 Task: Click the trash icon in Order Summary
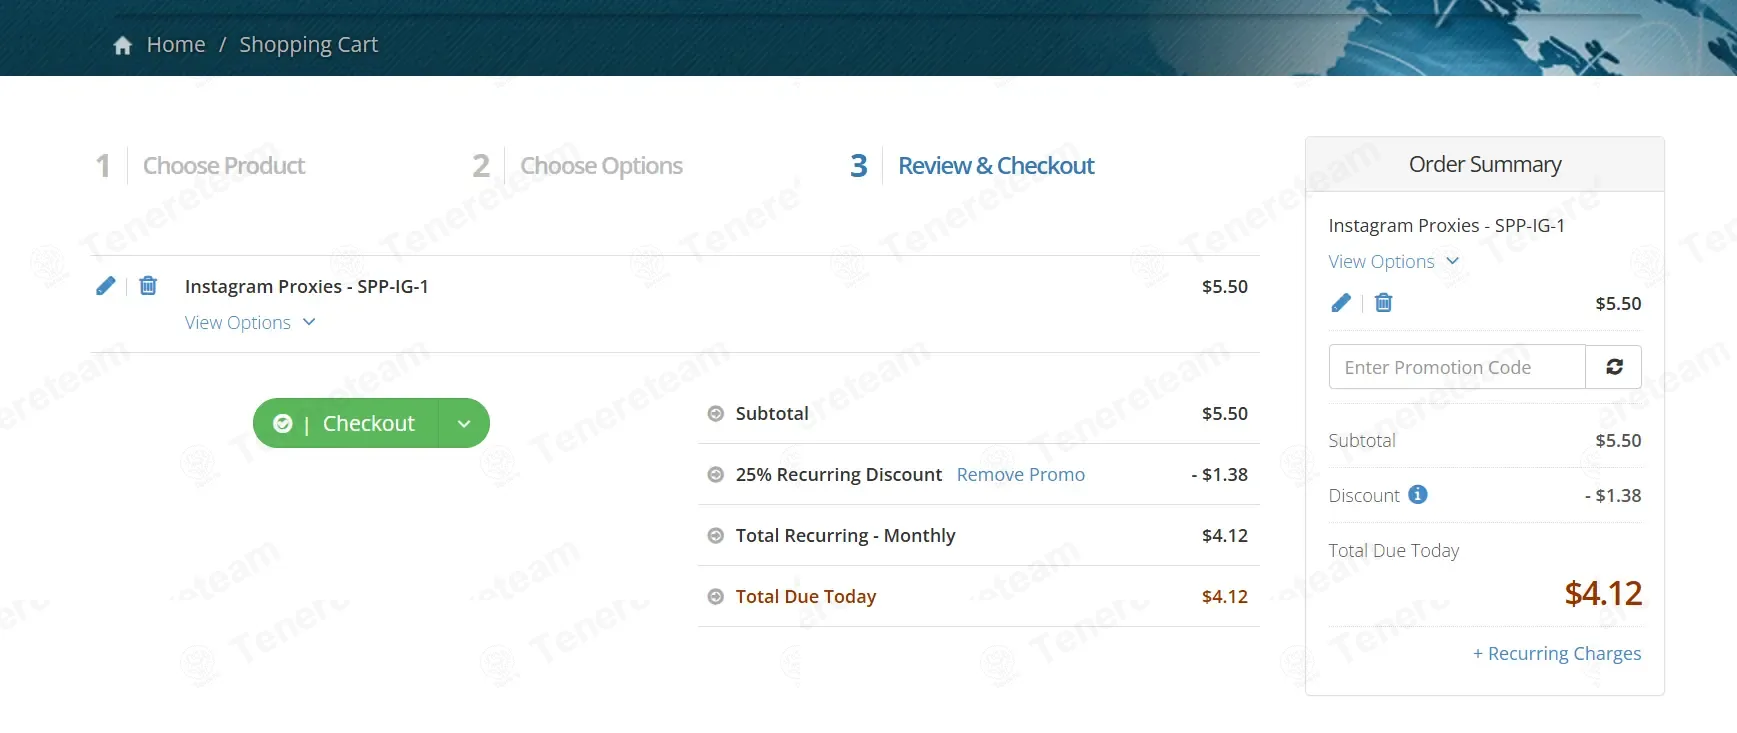coord(1384,303)
